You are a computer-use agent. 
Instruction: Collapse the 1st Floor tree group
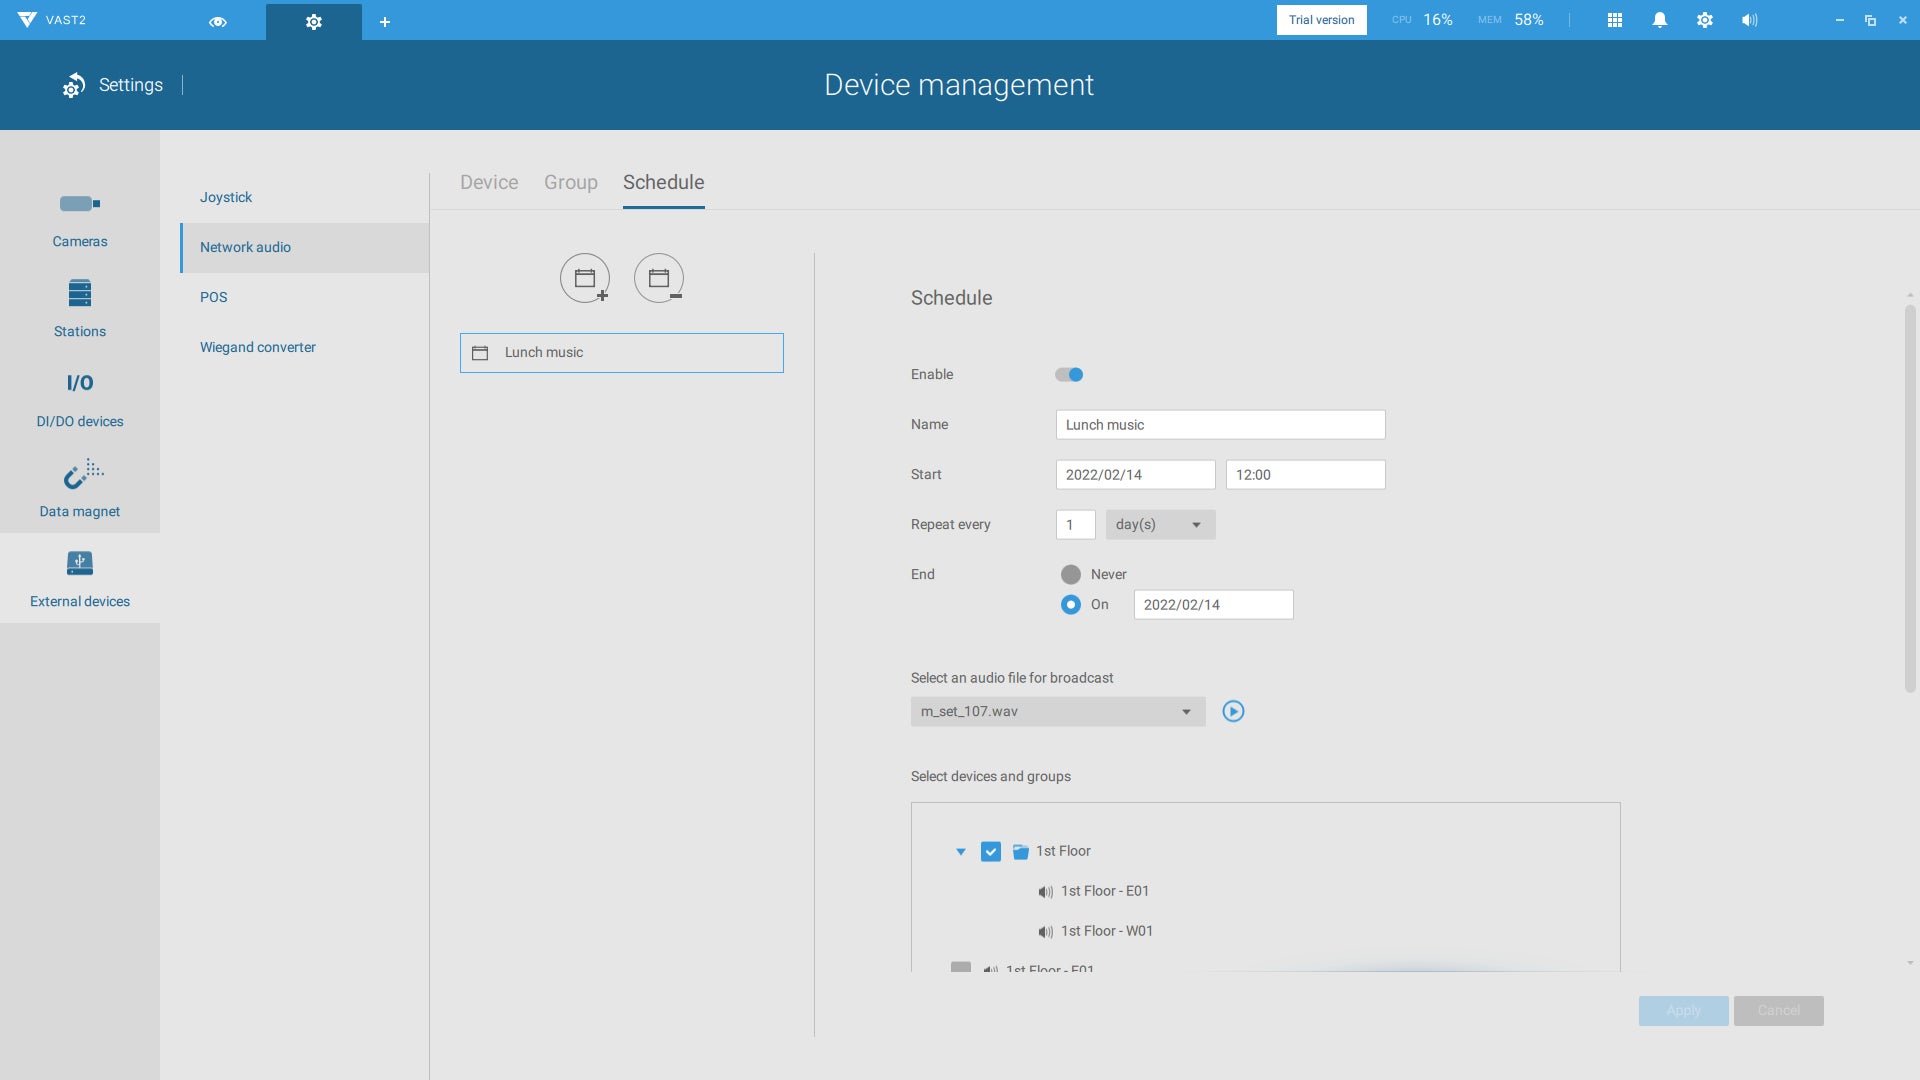(x=961, y=852)
